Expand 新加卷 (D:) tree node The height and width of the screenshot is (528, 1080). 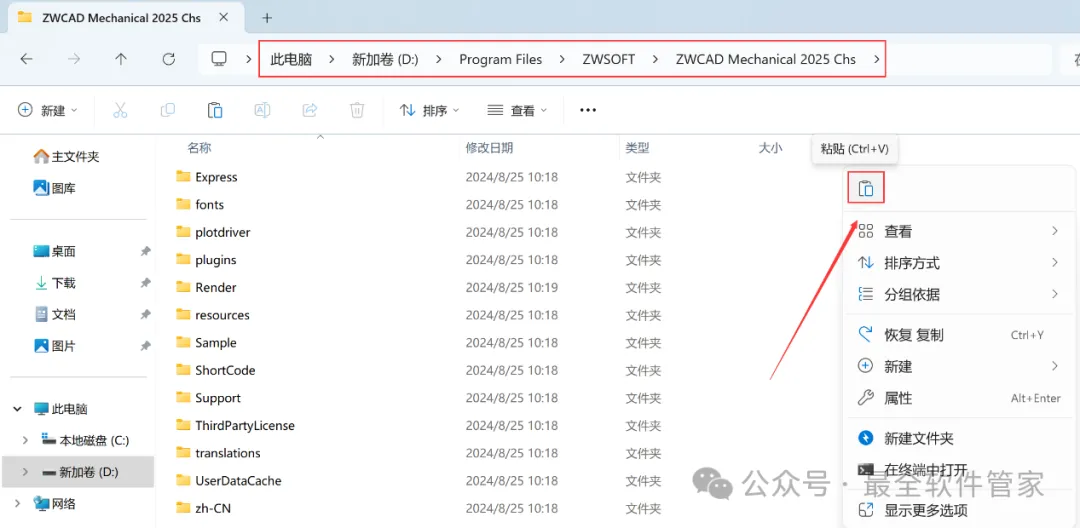25,472
